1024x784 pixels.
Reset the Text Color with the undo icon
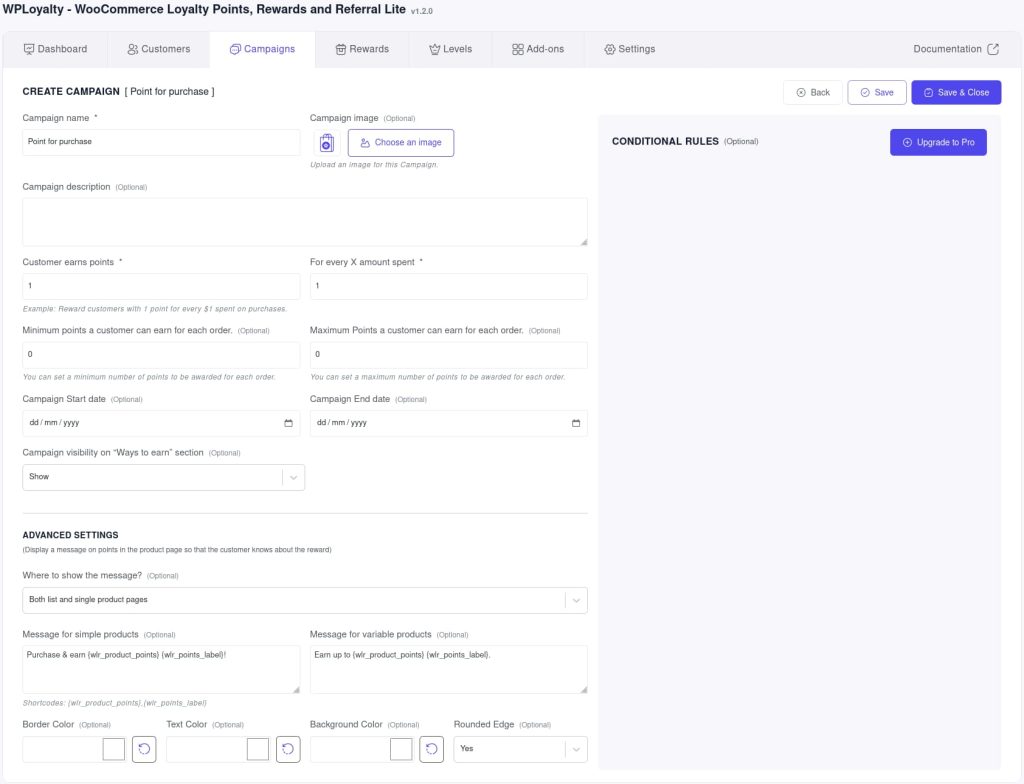coord(287,748)
